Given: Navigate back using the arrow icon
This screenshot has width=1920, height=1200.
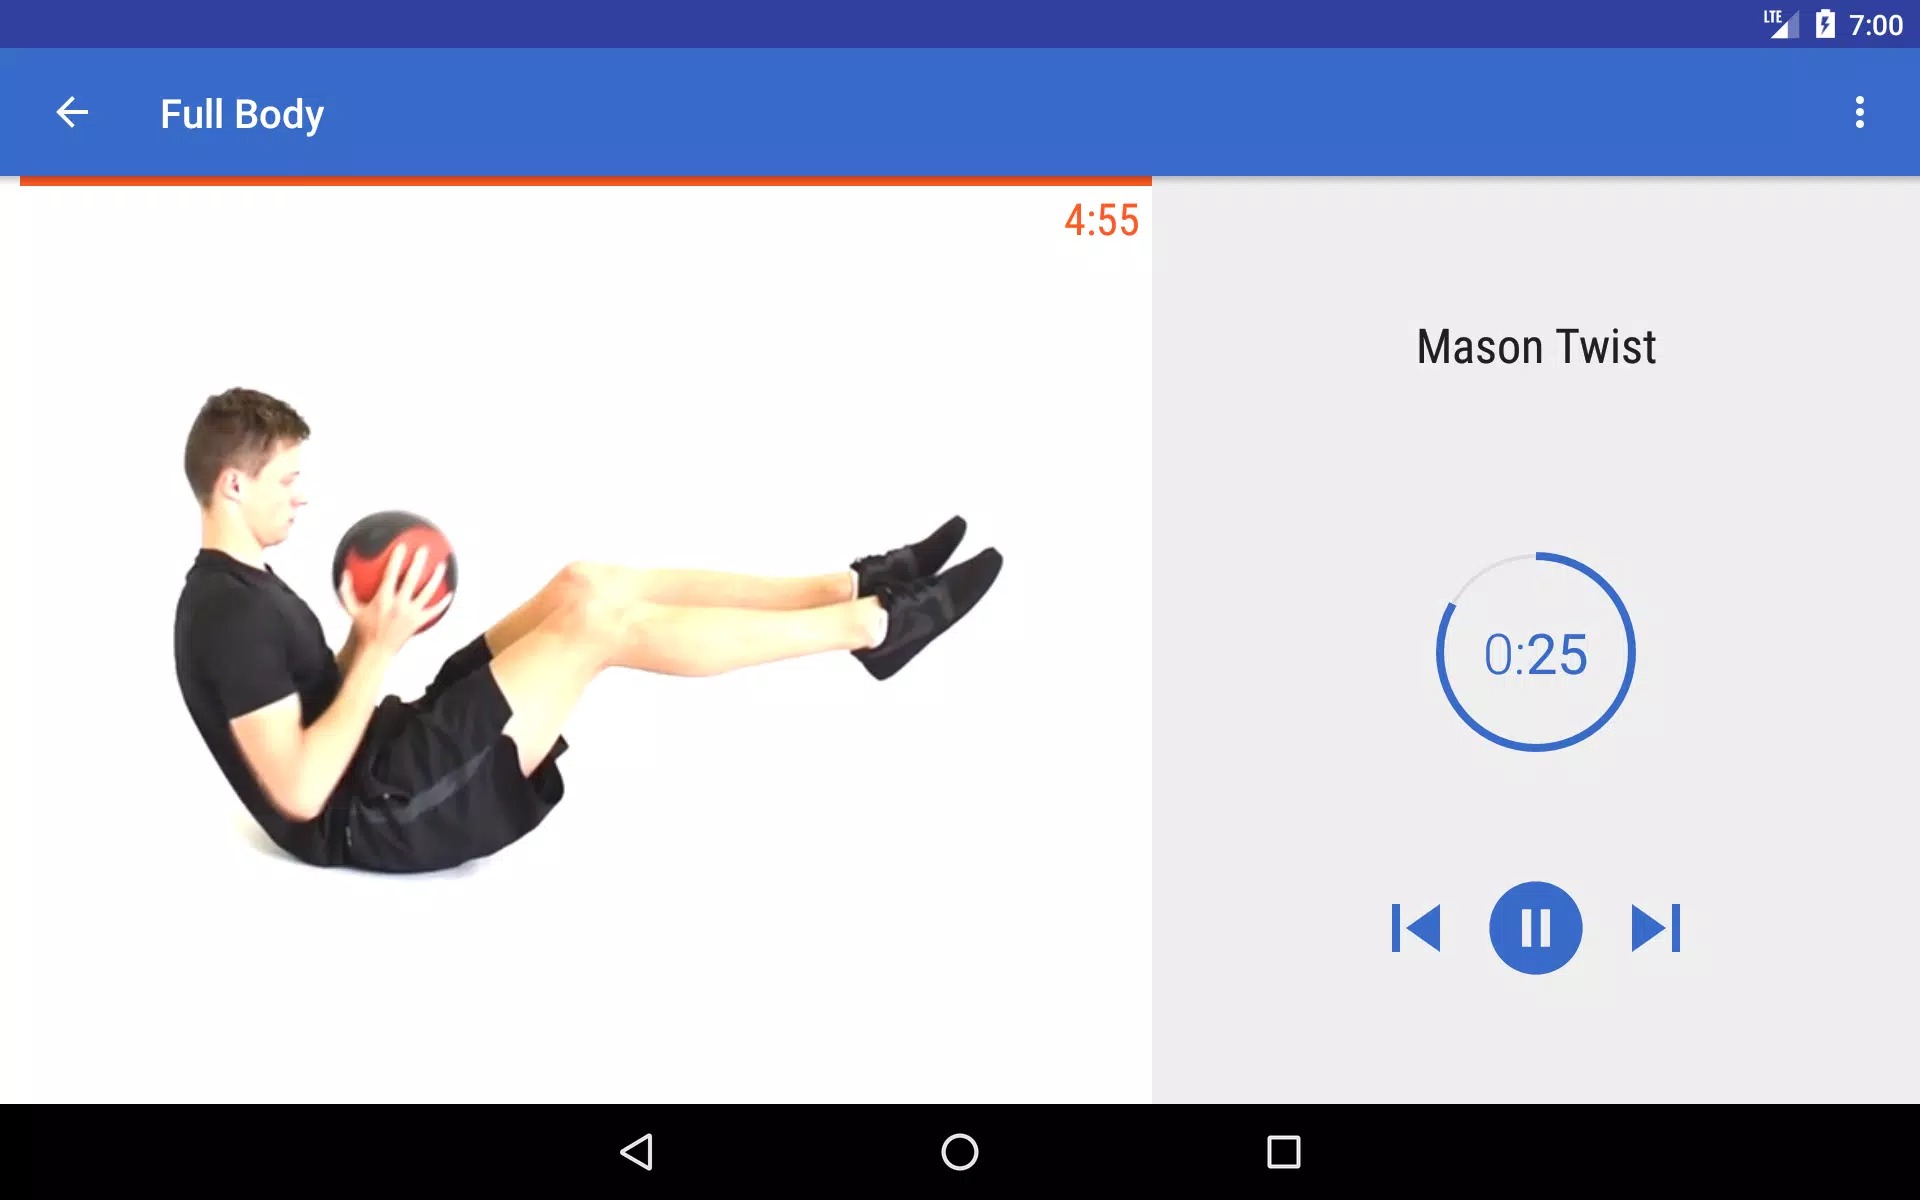Looking at the screenshot, I should coord(72,112).
